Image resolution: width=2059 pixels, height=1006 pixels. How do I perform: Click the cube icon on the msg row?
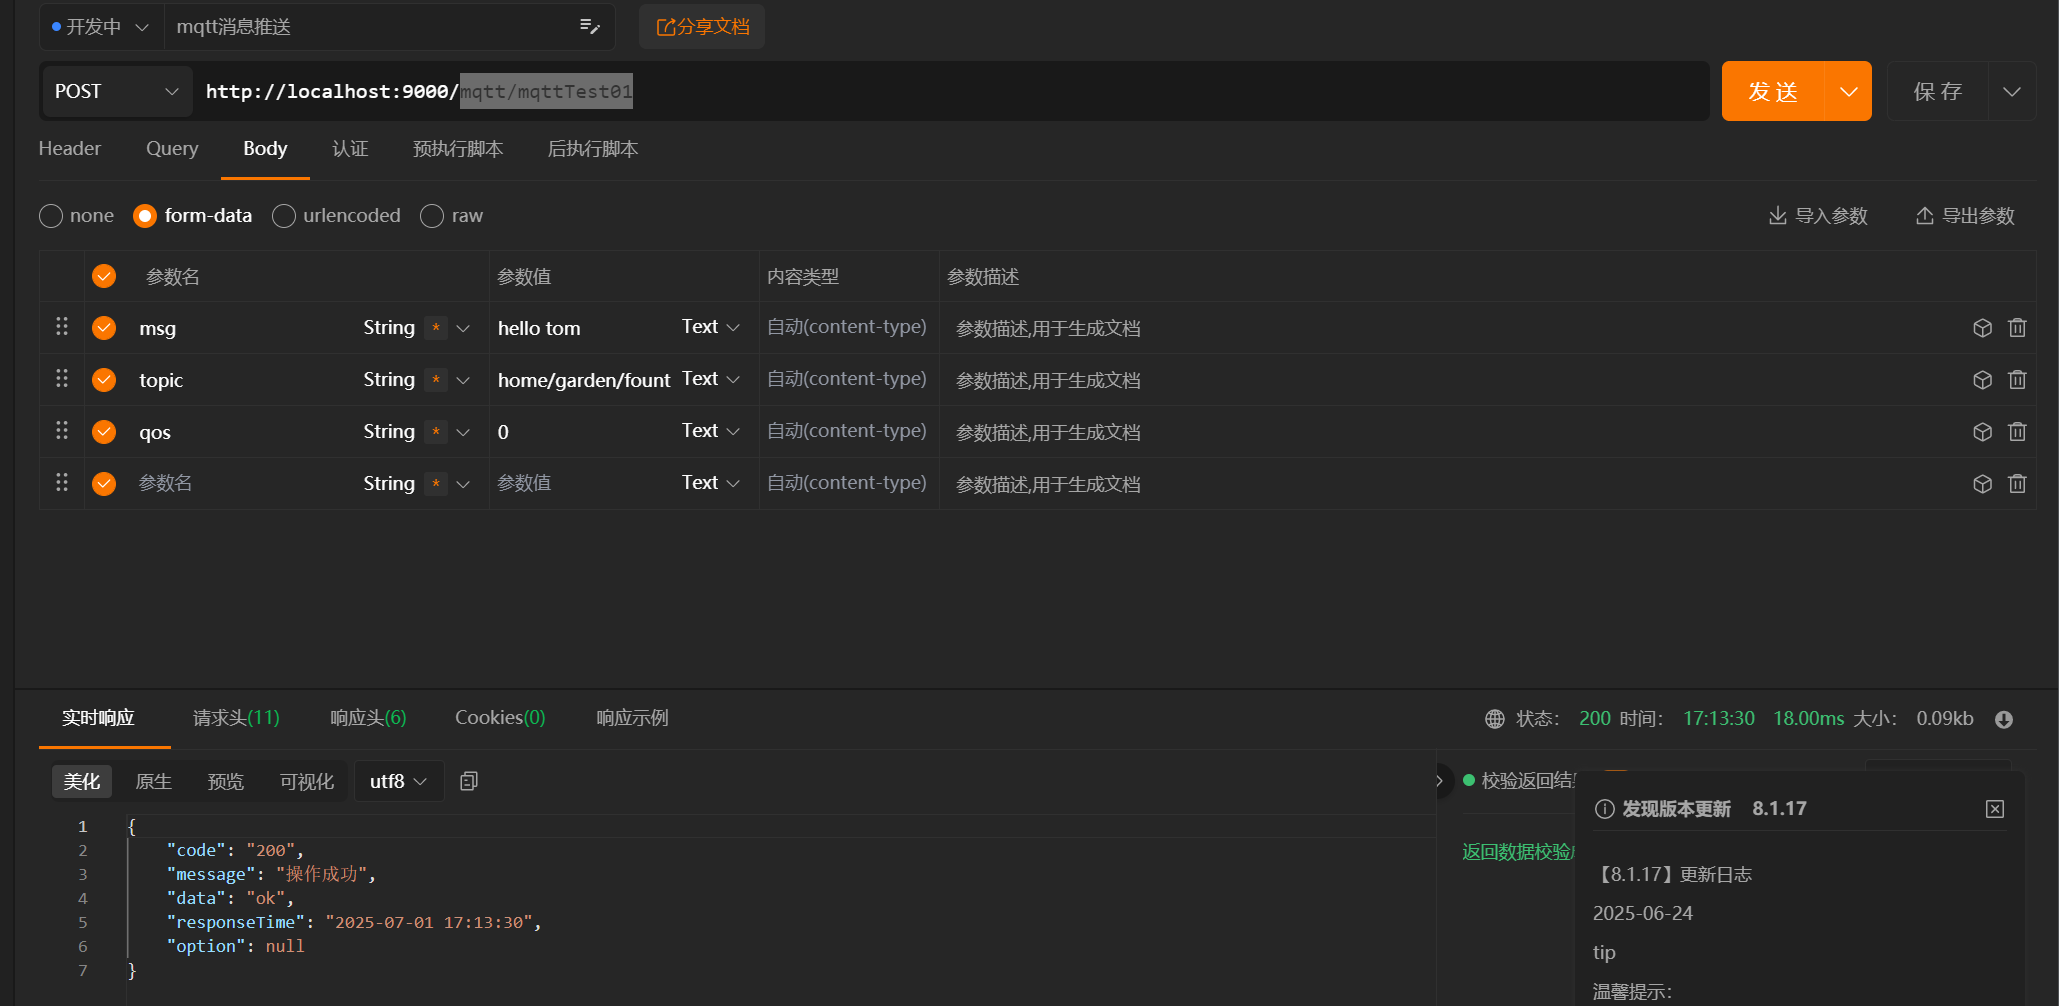point(1983,328)
